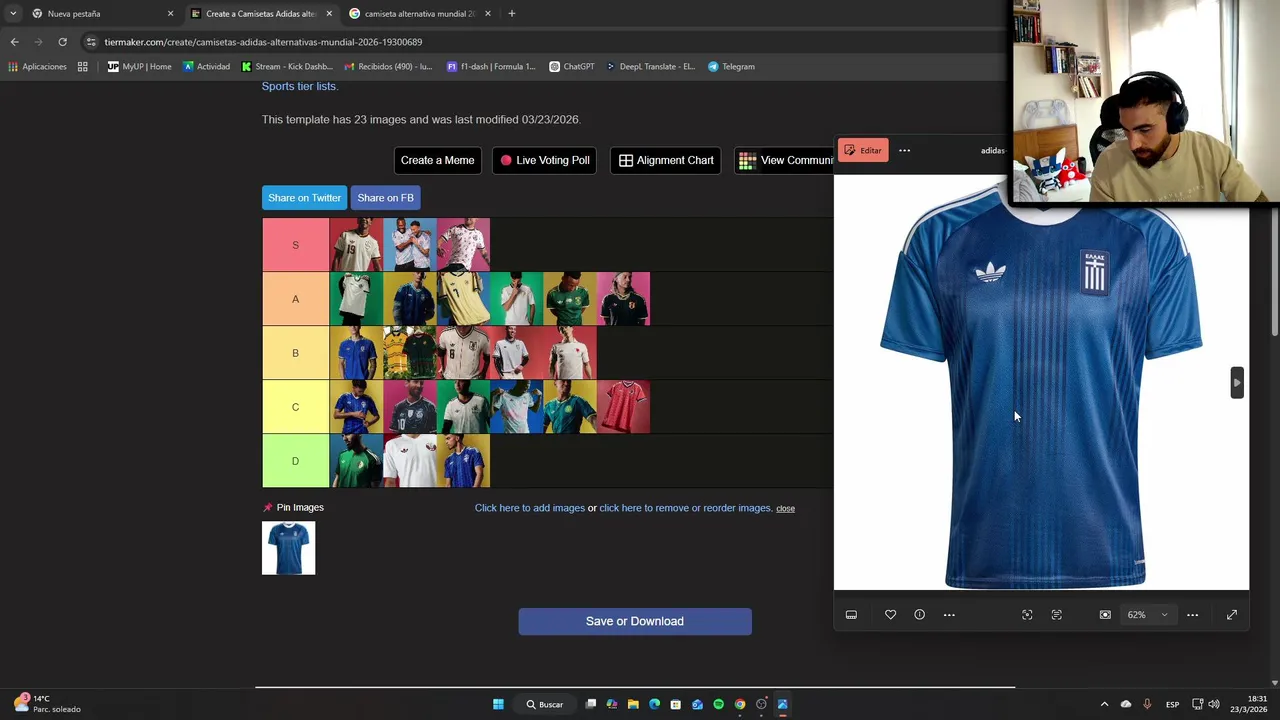
Task: Show file info in Photos viewer
Action: click(919, 615)
